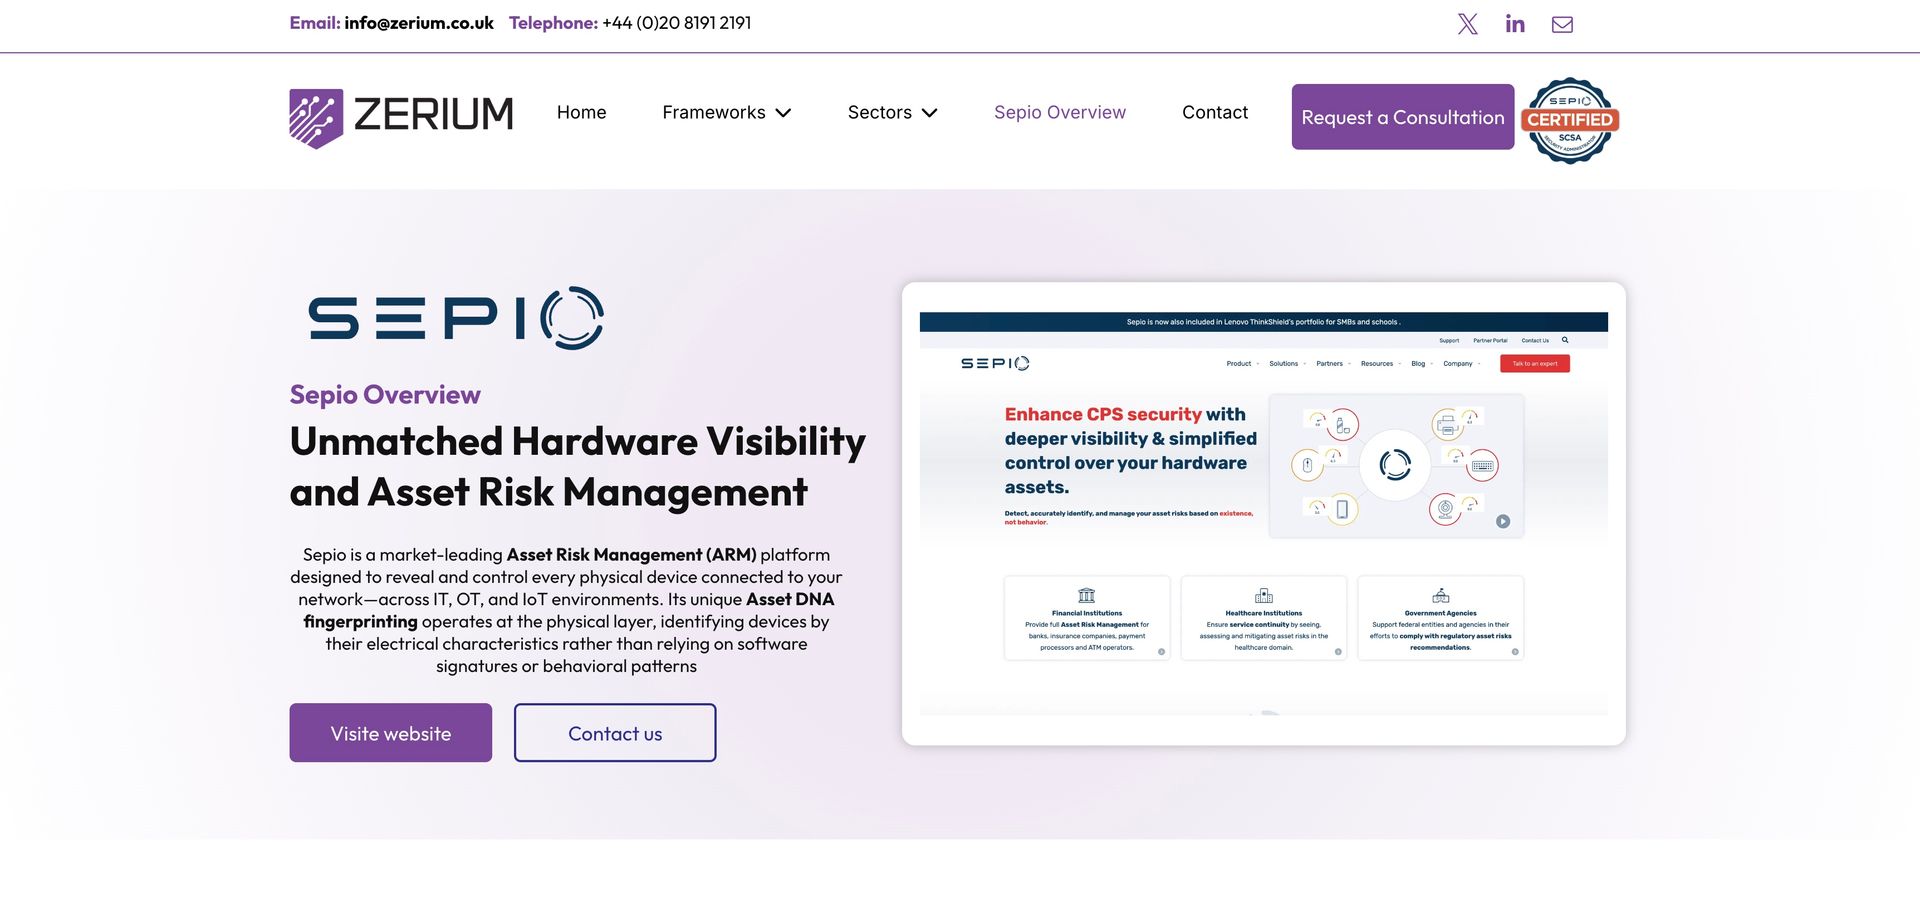Open the Contact menu item
This screenshot has height=923, width=1920.
pyautogui.click(x=1215, y=113)
